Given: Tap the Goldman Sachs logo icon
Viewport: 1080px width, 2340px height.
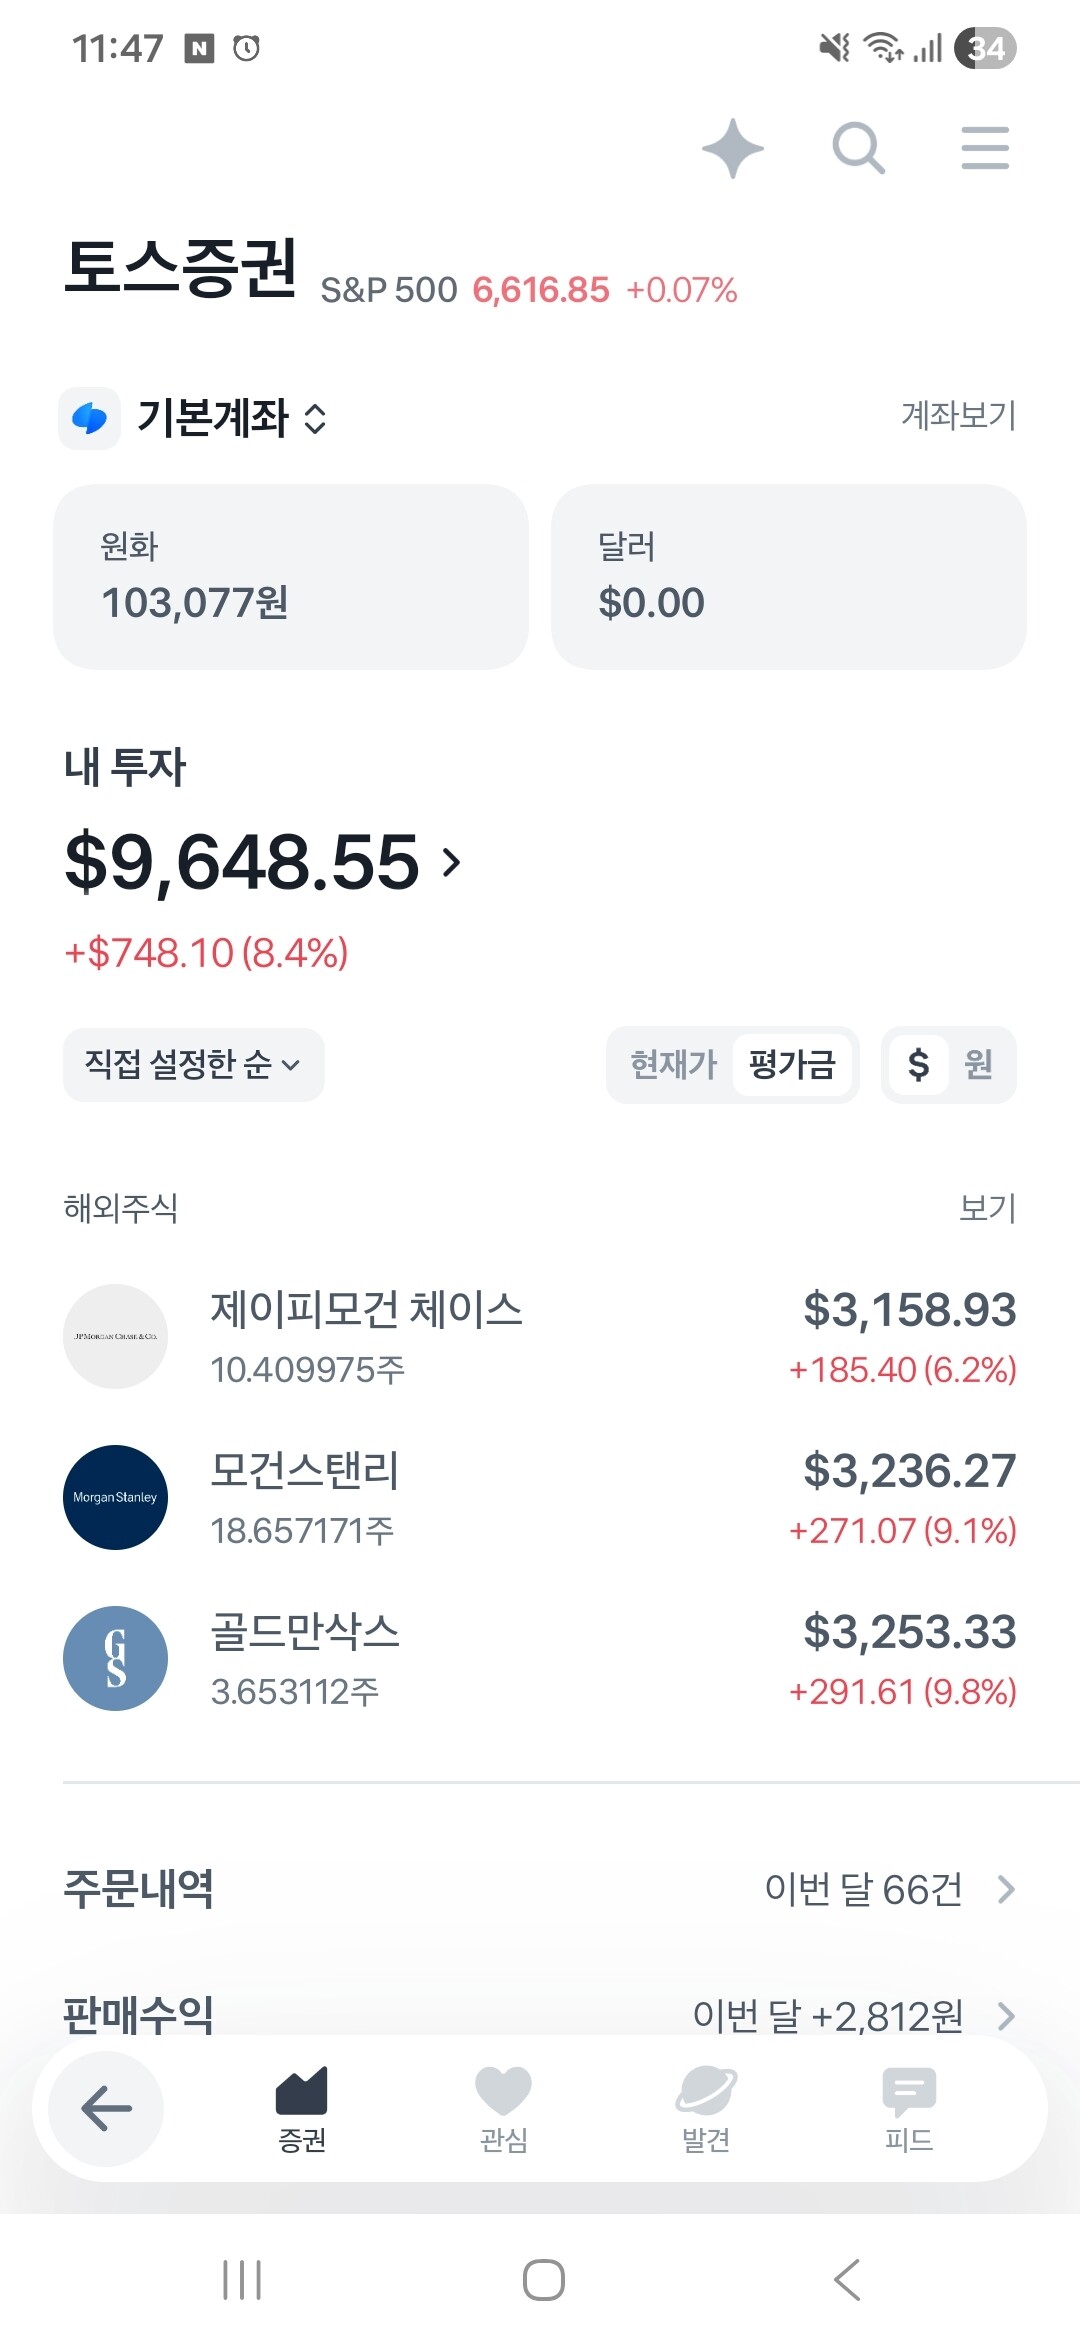Looking at the screenshot, I should click(116, 1658).
